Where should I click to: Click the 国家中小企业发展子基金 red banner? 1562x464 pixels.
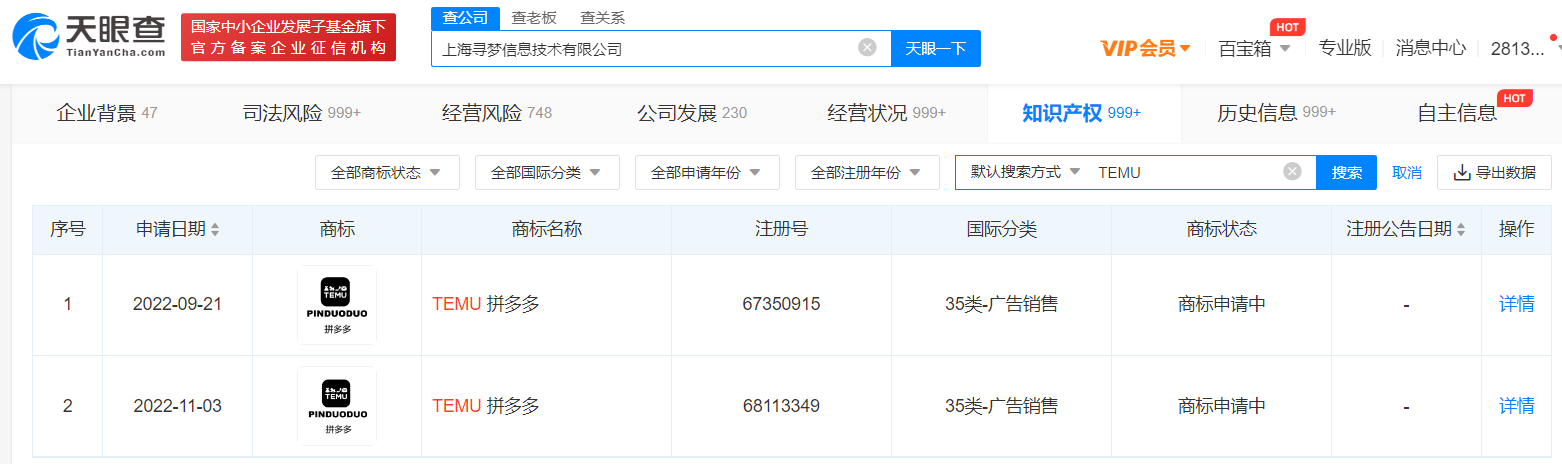click(288, 37)
